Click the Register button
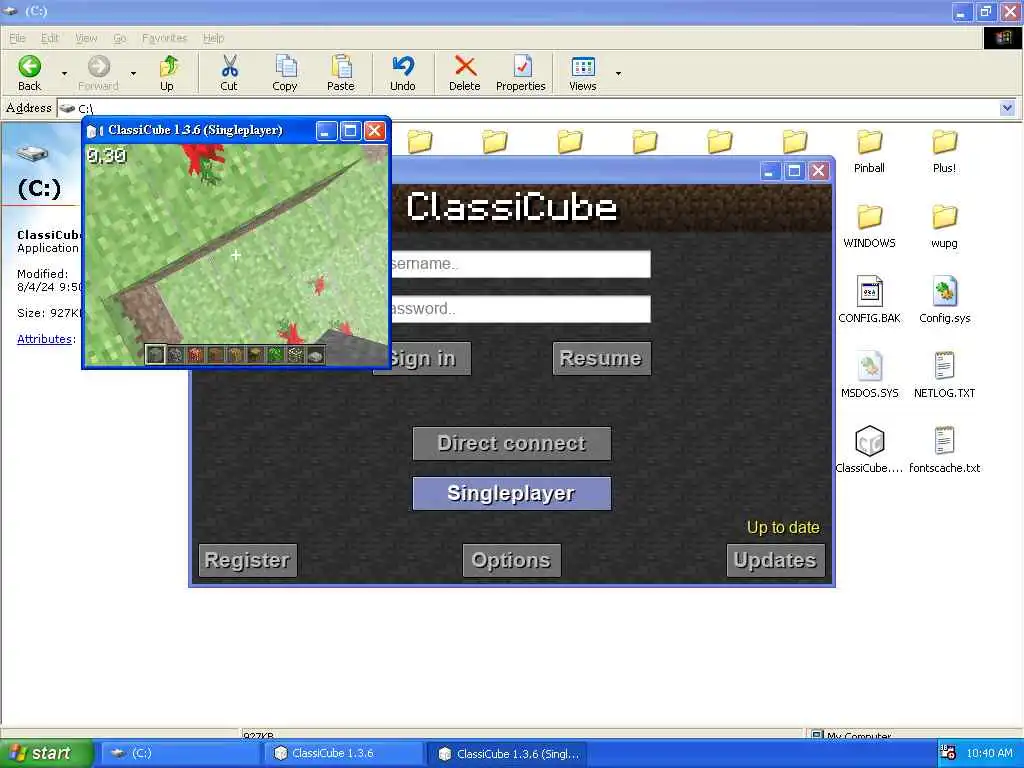The width and height of the screenshot is (1024, 768). [x=248, y=560]
